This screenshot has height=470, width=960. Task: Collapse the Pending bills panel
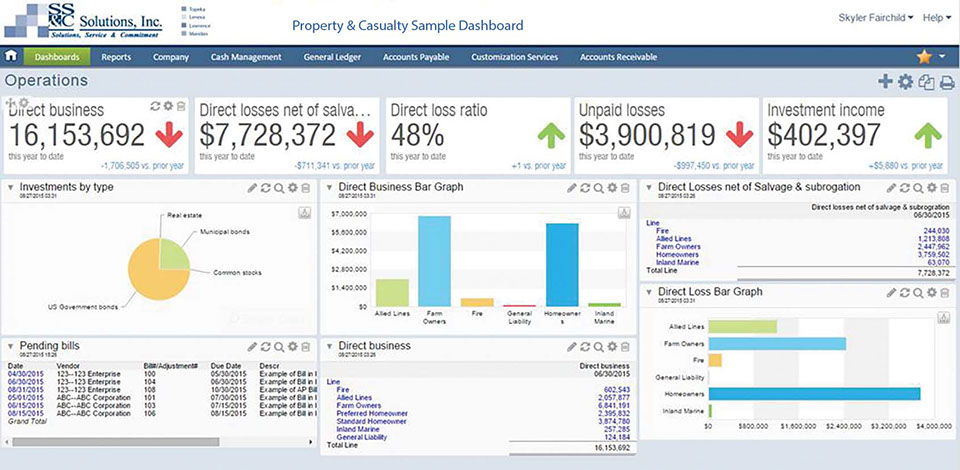(x=10, y=345)
